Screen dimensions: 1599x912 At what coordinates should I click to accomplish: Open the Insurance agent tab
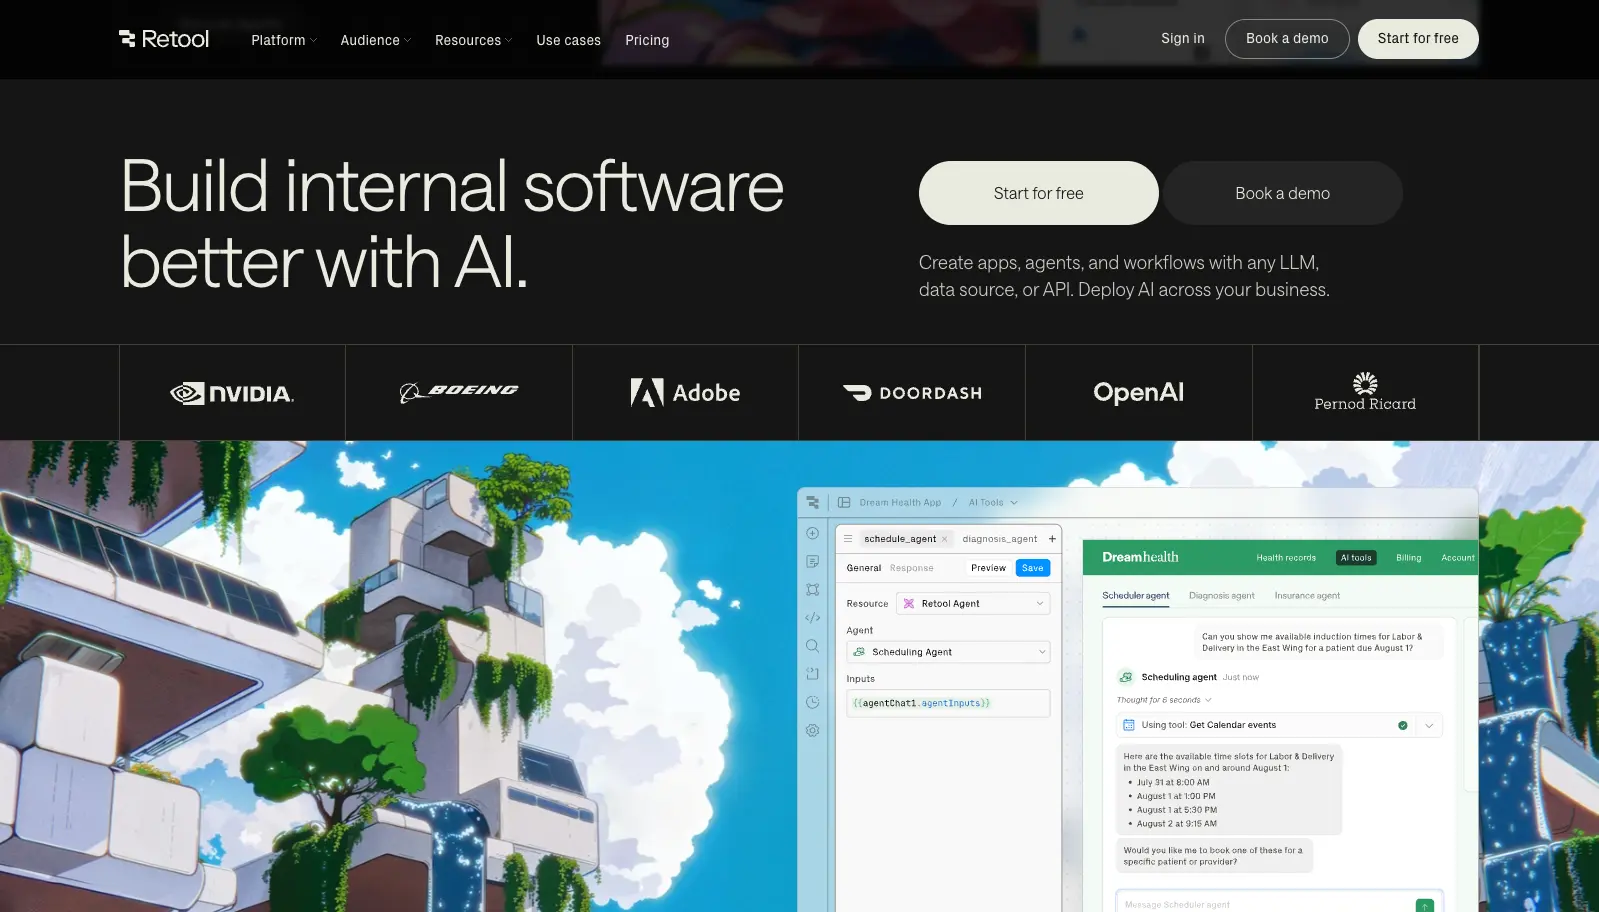1307,595
